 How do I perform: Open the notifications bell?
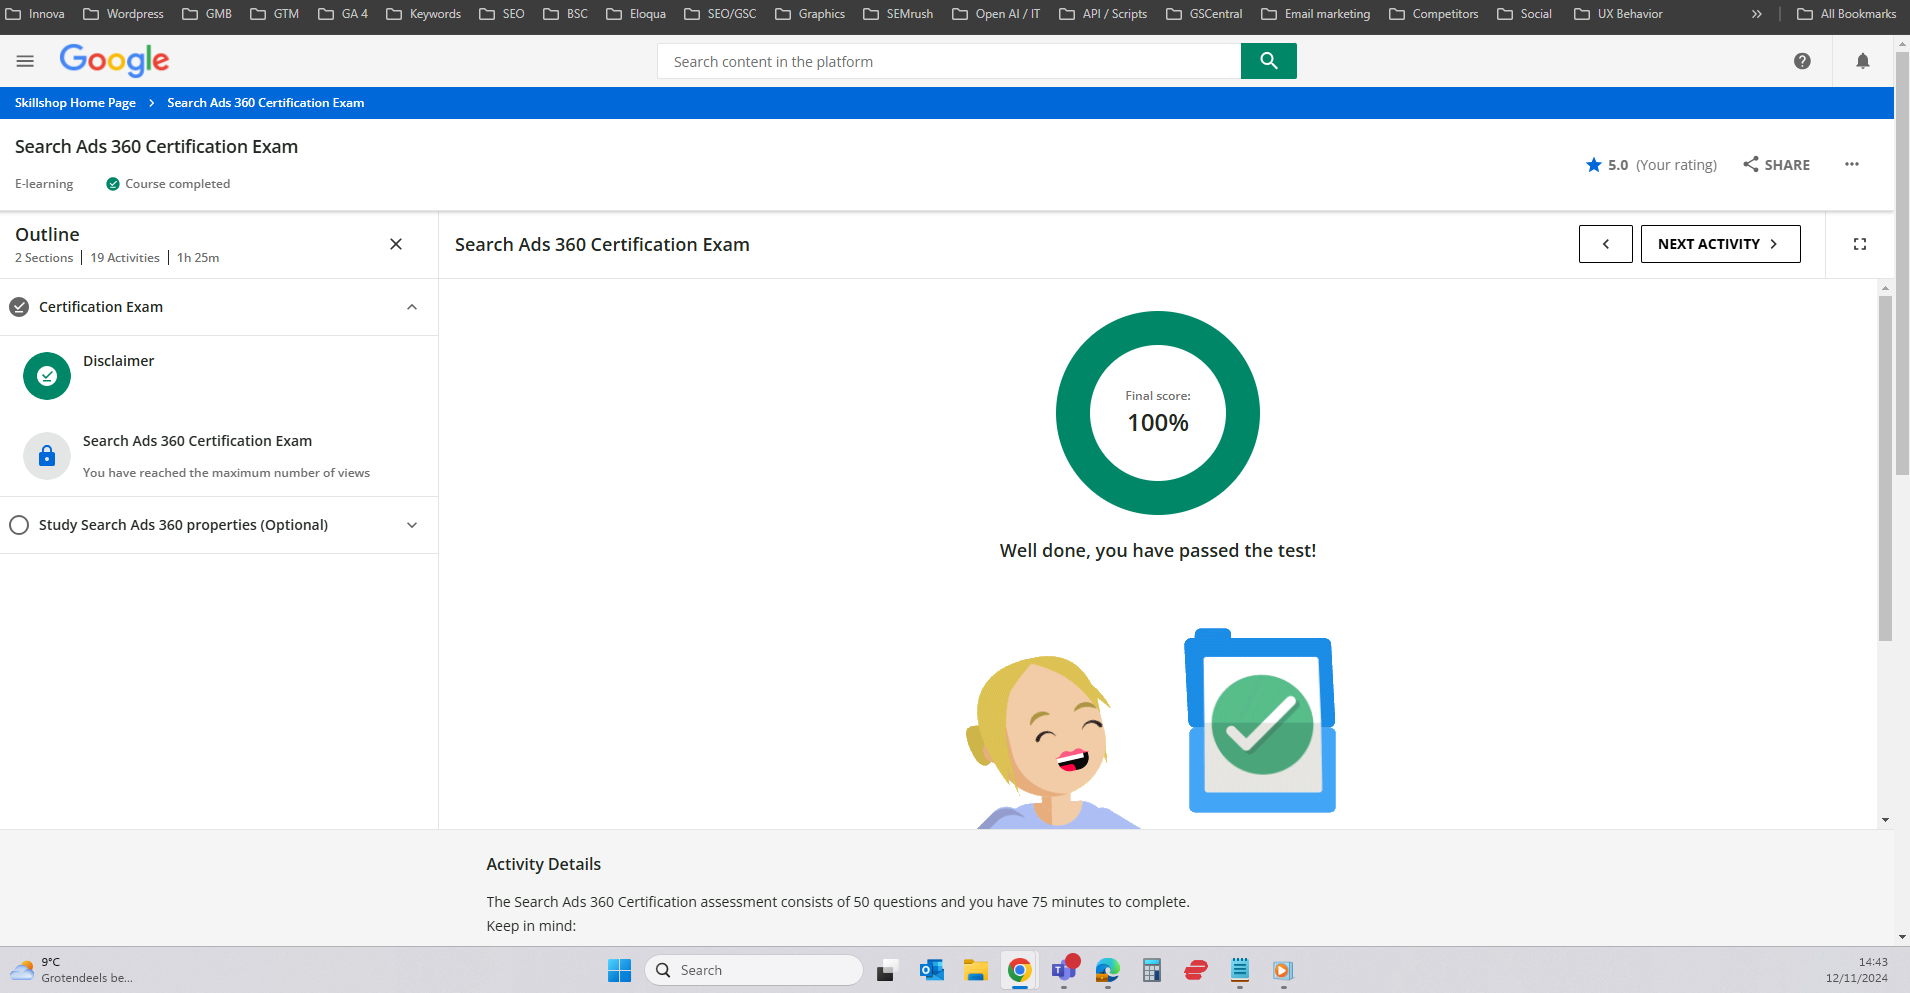tap(1862, 61)
